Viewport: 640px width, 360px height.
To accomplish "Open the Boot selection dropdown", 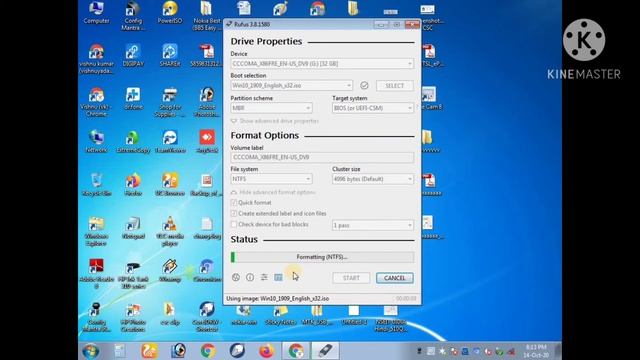I will pos(291,86).
